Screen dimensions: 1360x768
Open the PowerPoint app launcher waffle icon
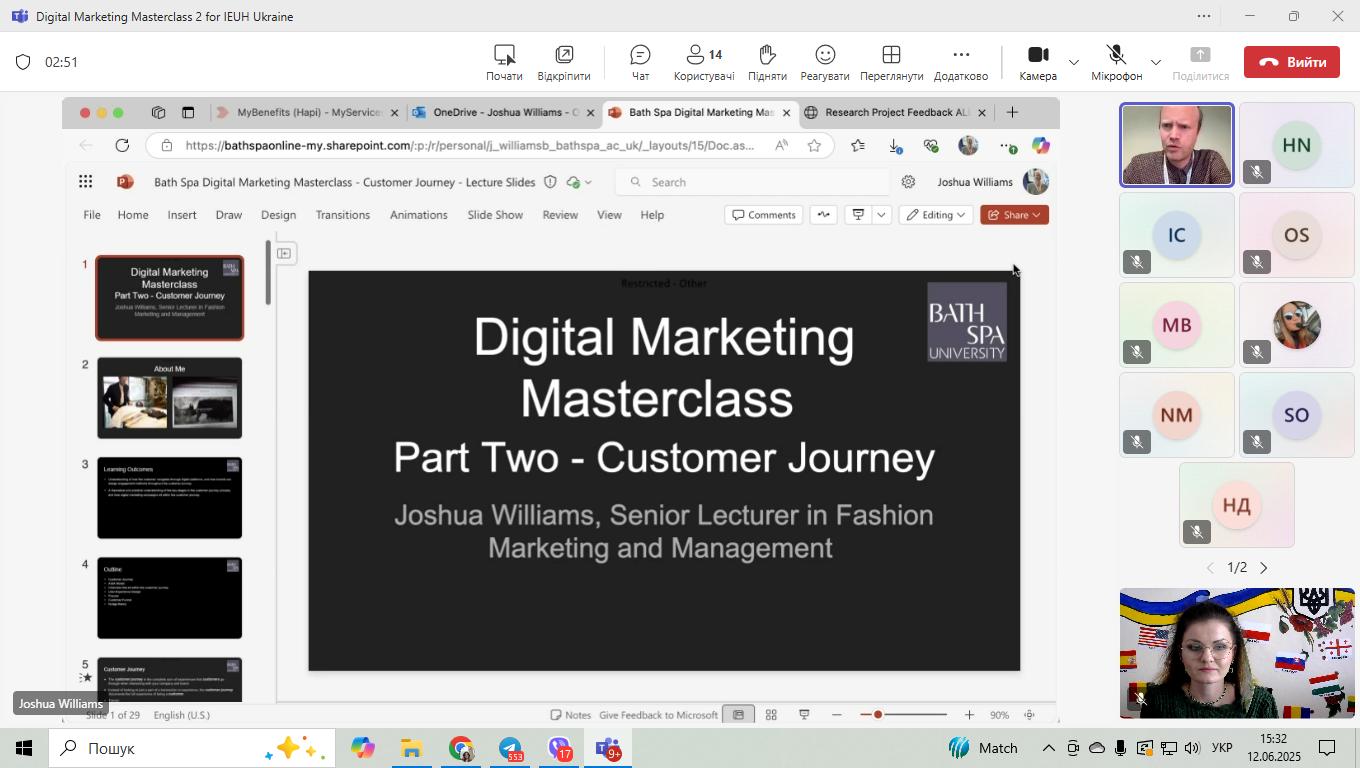(x=86, y=182)
